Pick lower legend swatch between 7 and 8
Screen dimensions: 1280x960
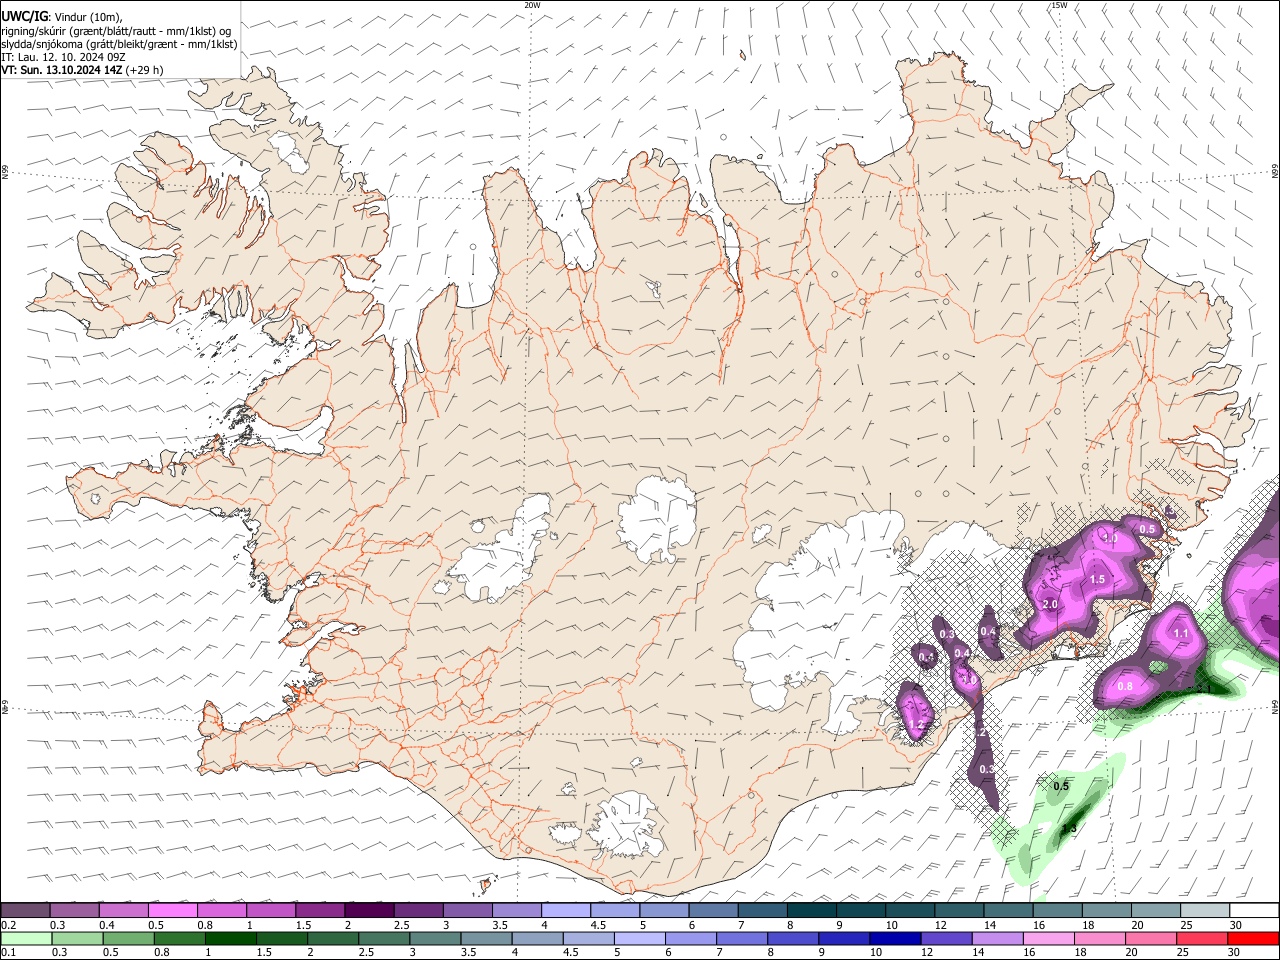[x=741, y=938]
